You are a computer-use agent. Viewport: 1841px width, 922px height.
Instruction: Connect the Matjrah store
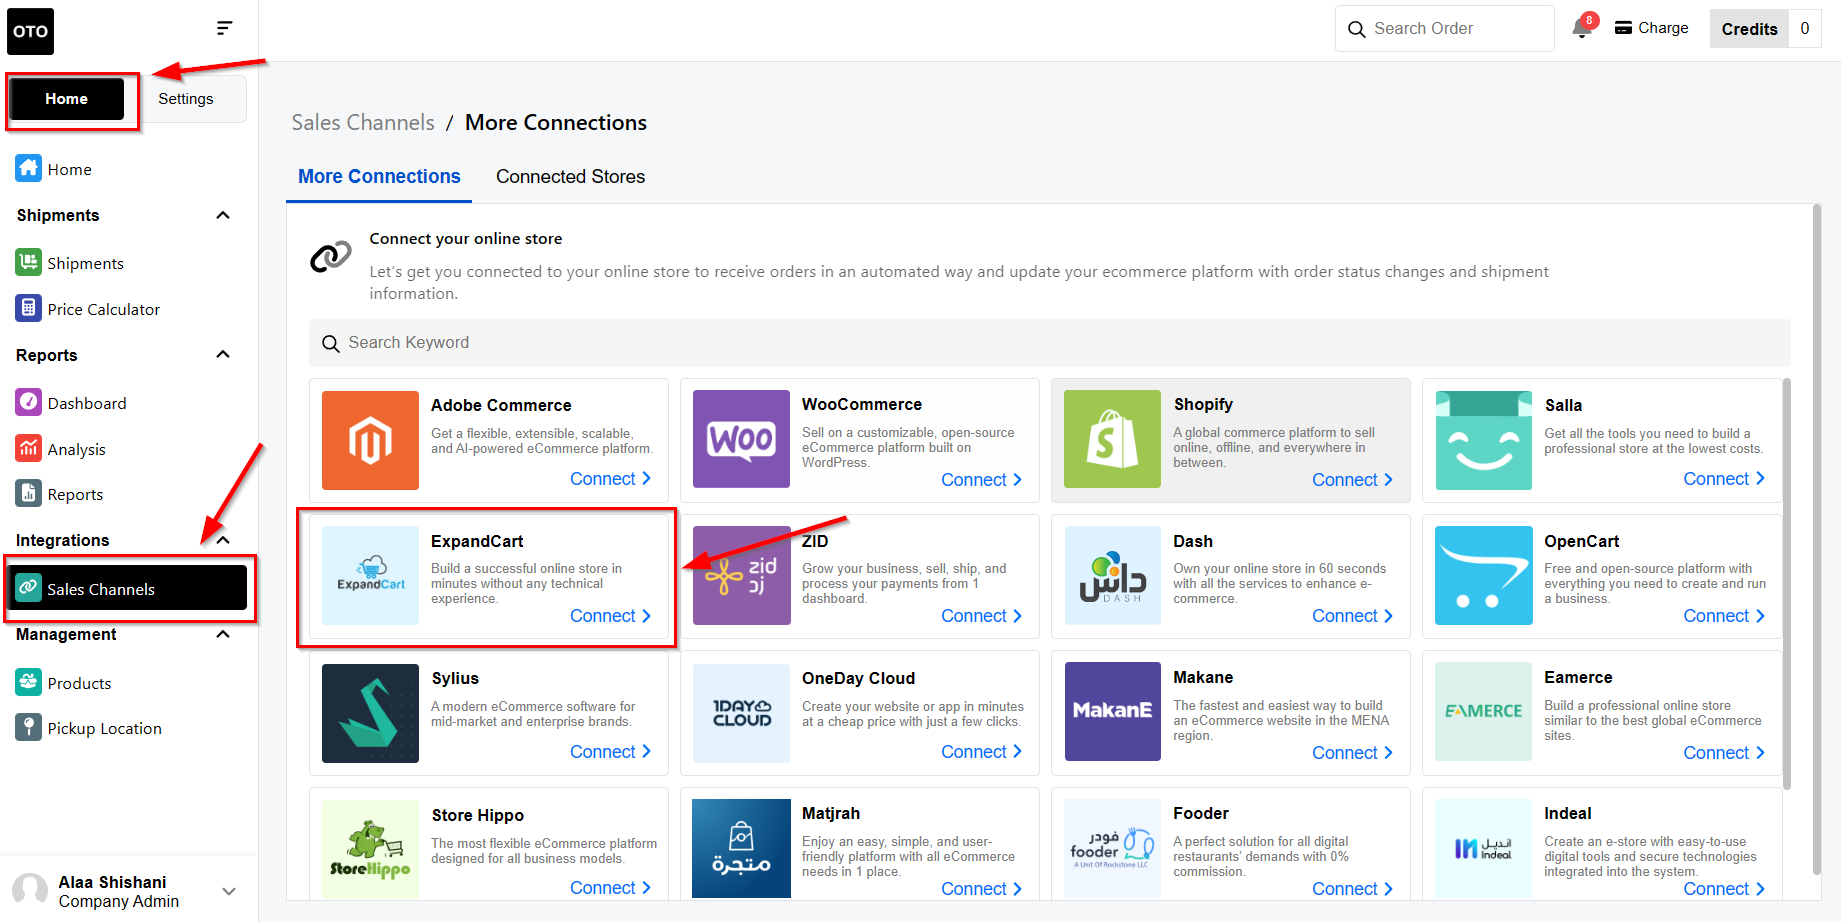pyautogui.click(x=981, y=889)
